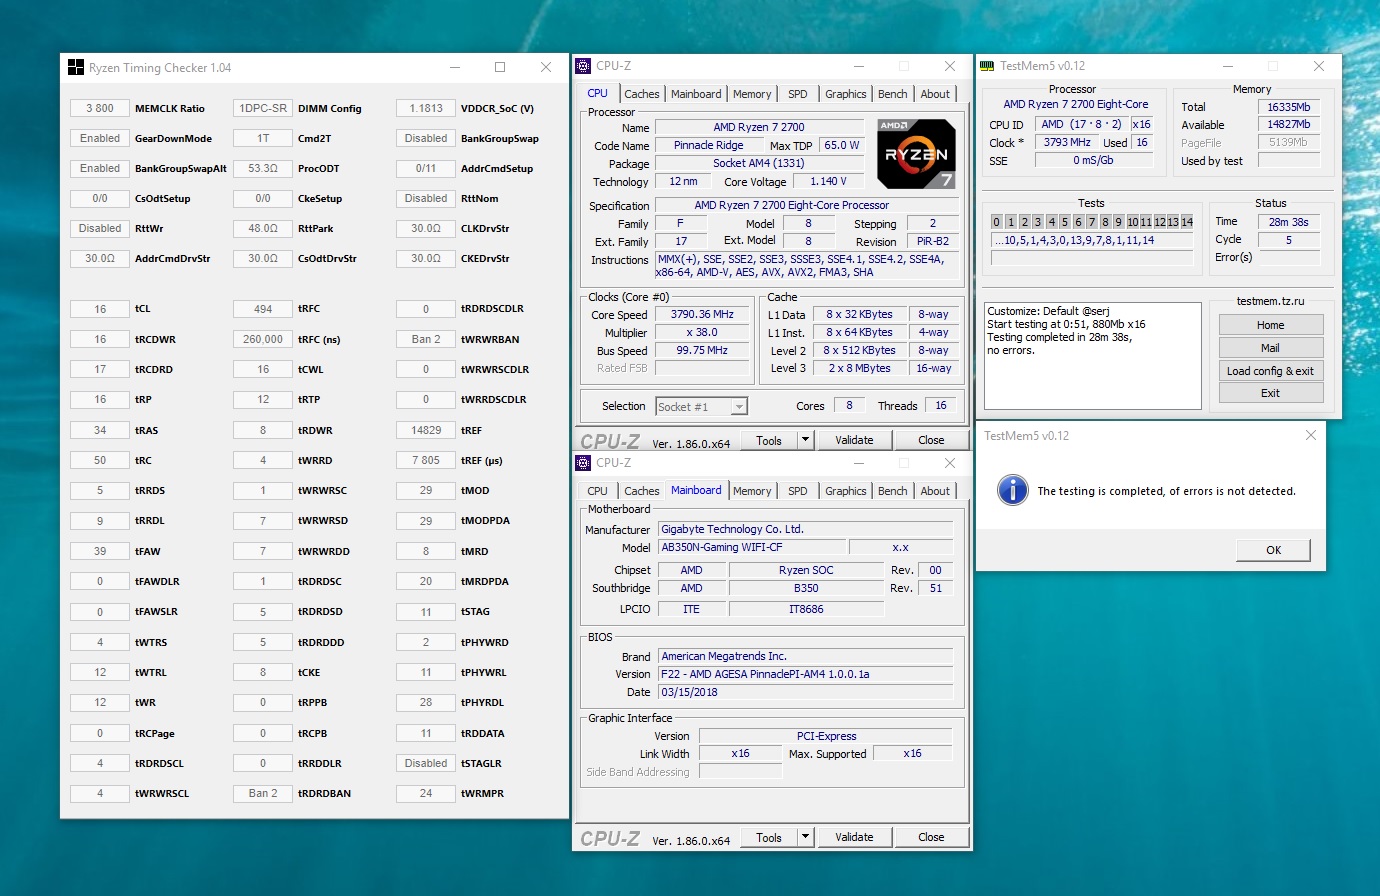Click the blue info icon in TestMem5 dialog
This screenshot has width=1380, height=896.
pyautogui.click(x=1012, y=490)
